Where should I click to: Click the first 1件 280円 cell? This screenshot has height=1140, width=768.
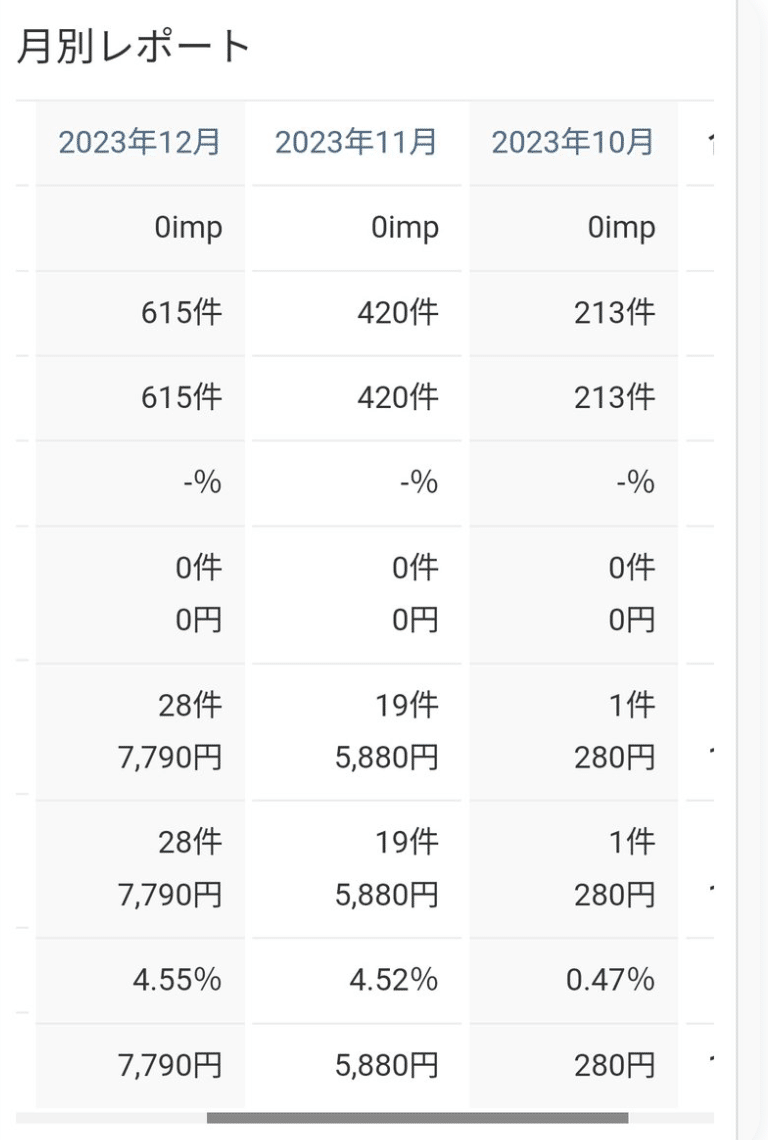click(574, 731)
